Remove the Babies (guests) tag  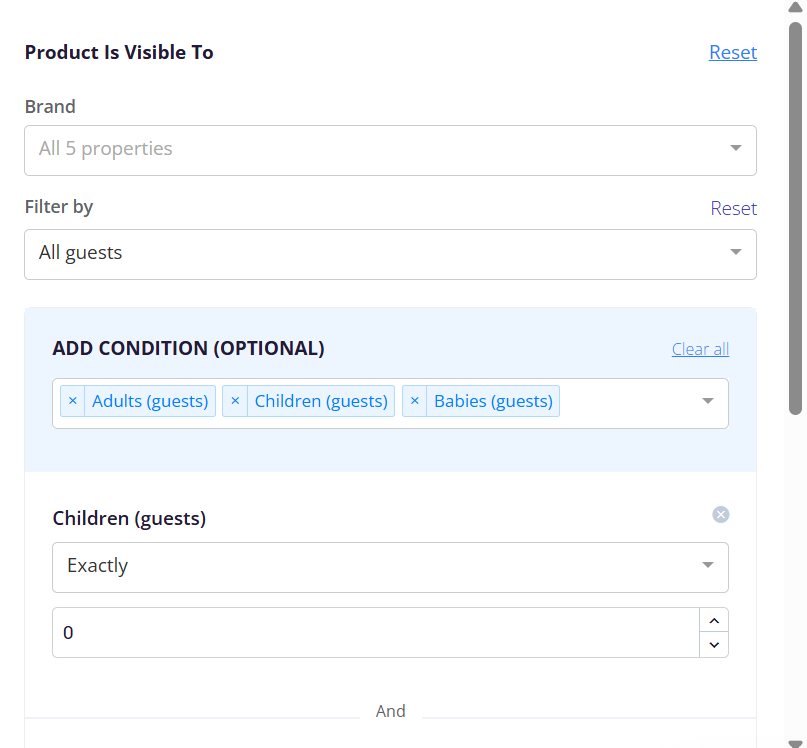415,401
